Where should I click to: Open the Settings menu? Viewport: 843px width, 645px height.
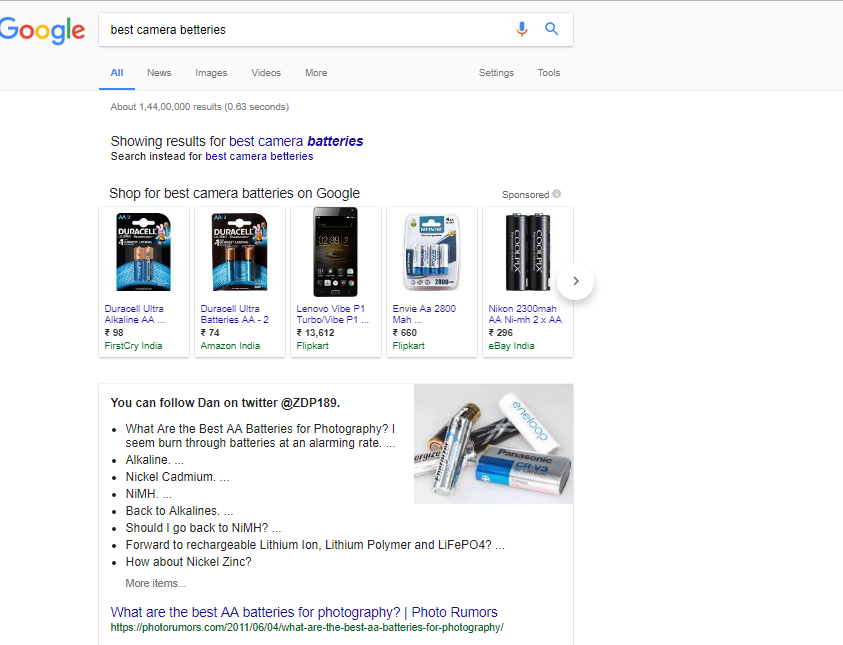coord(496,73)
